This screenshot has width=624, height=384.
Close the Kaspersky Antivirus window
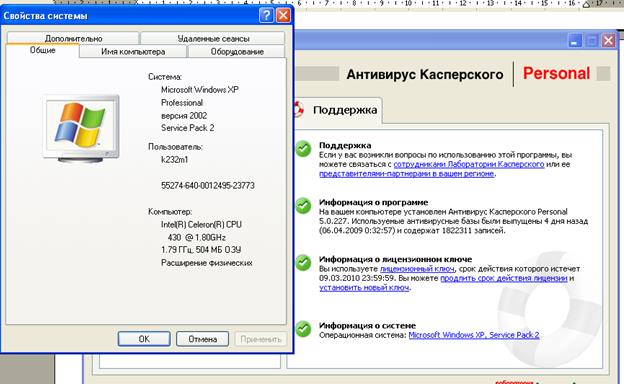(x=608, y=41)
